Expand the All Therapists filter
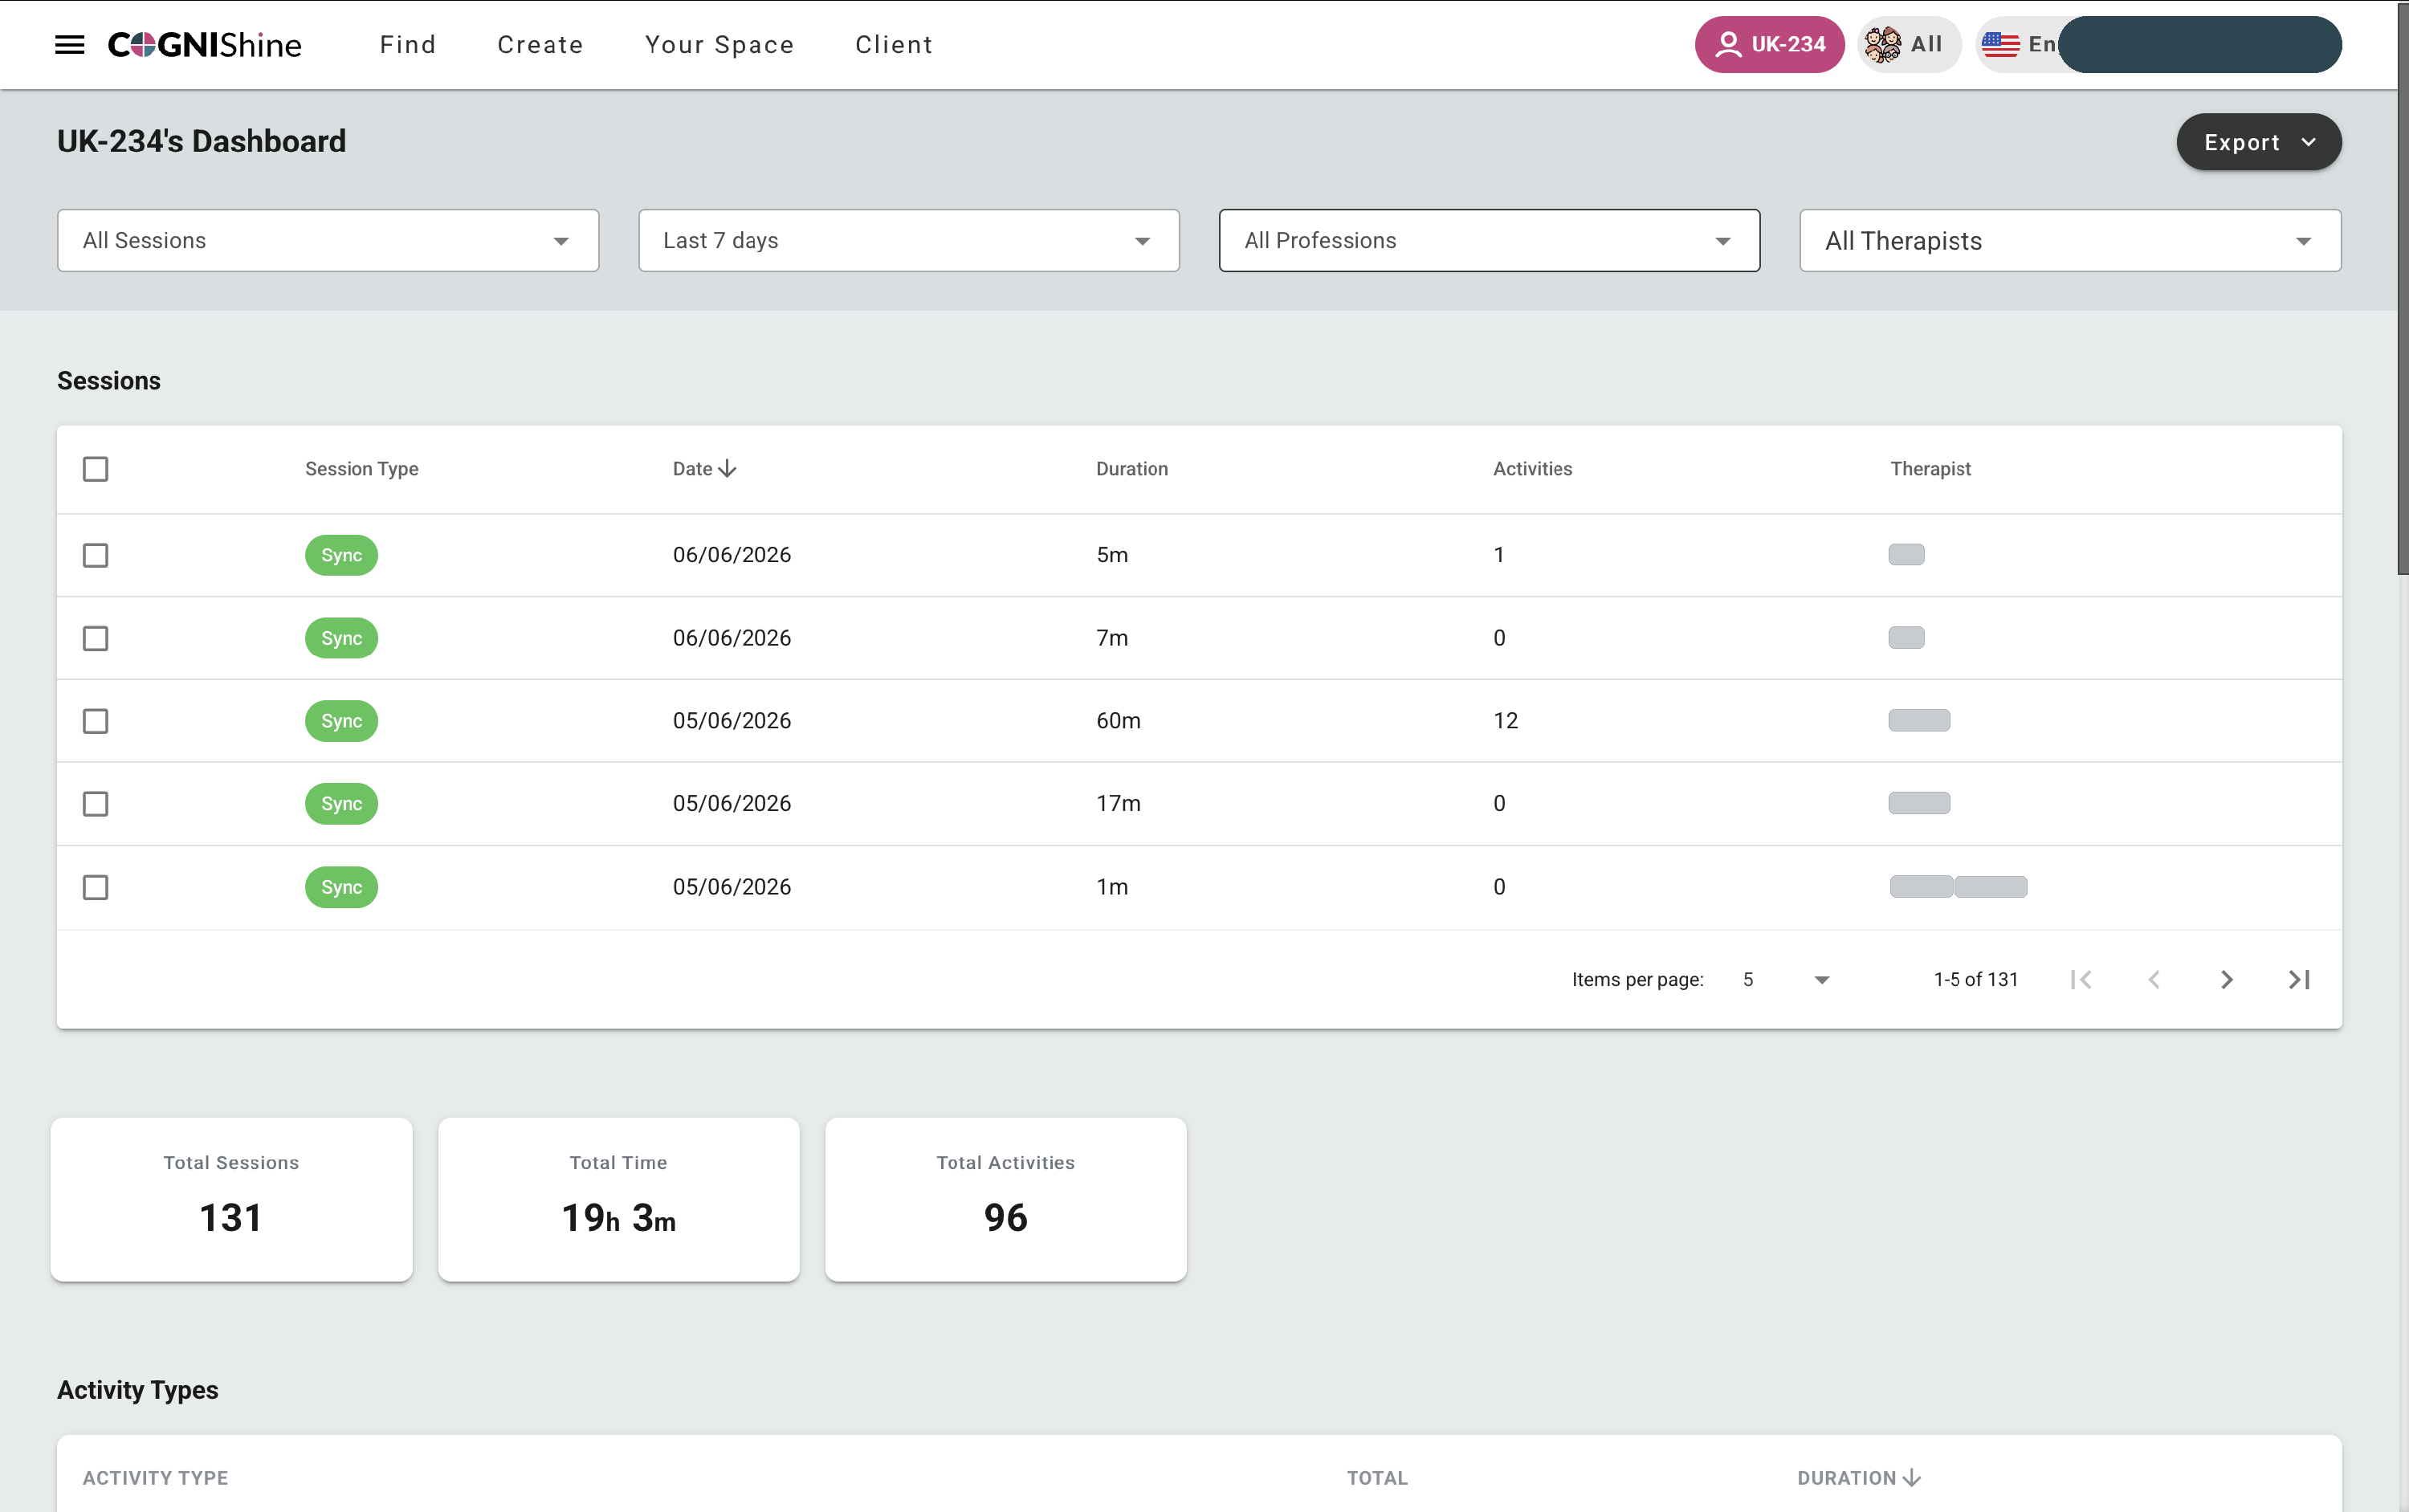 2070,240
